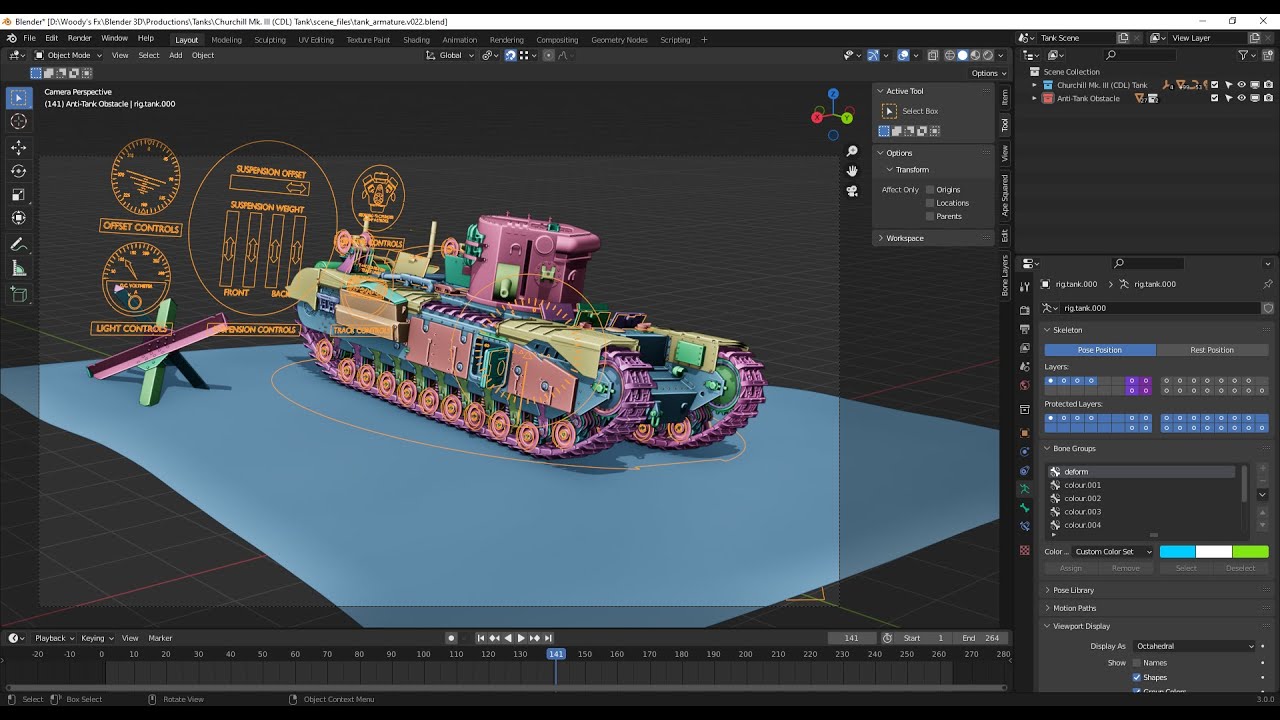Enable Affect Only Locations checkbox
This screenshot has height=720, width=1280.
pos(930,203)
